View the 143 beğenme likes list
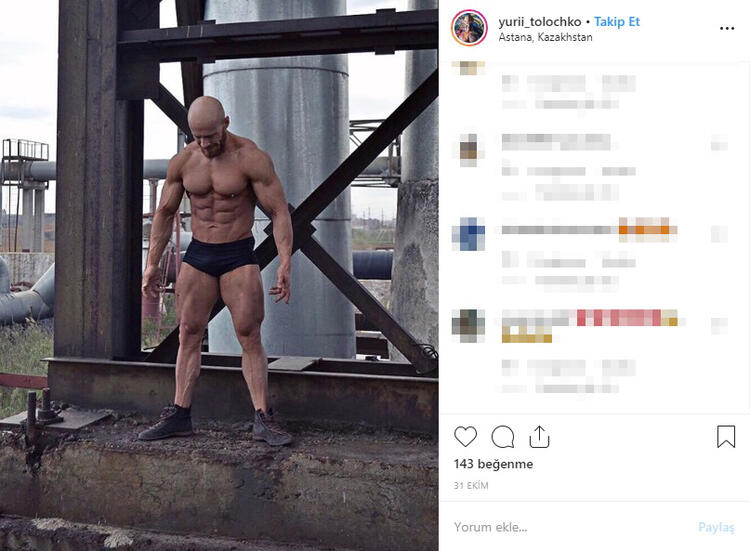750x551 pixels. click(x=493, y=464)
